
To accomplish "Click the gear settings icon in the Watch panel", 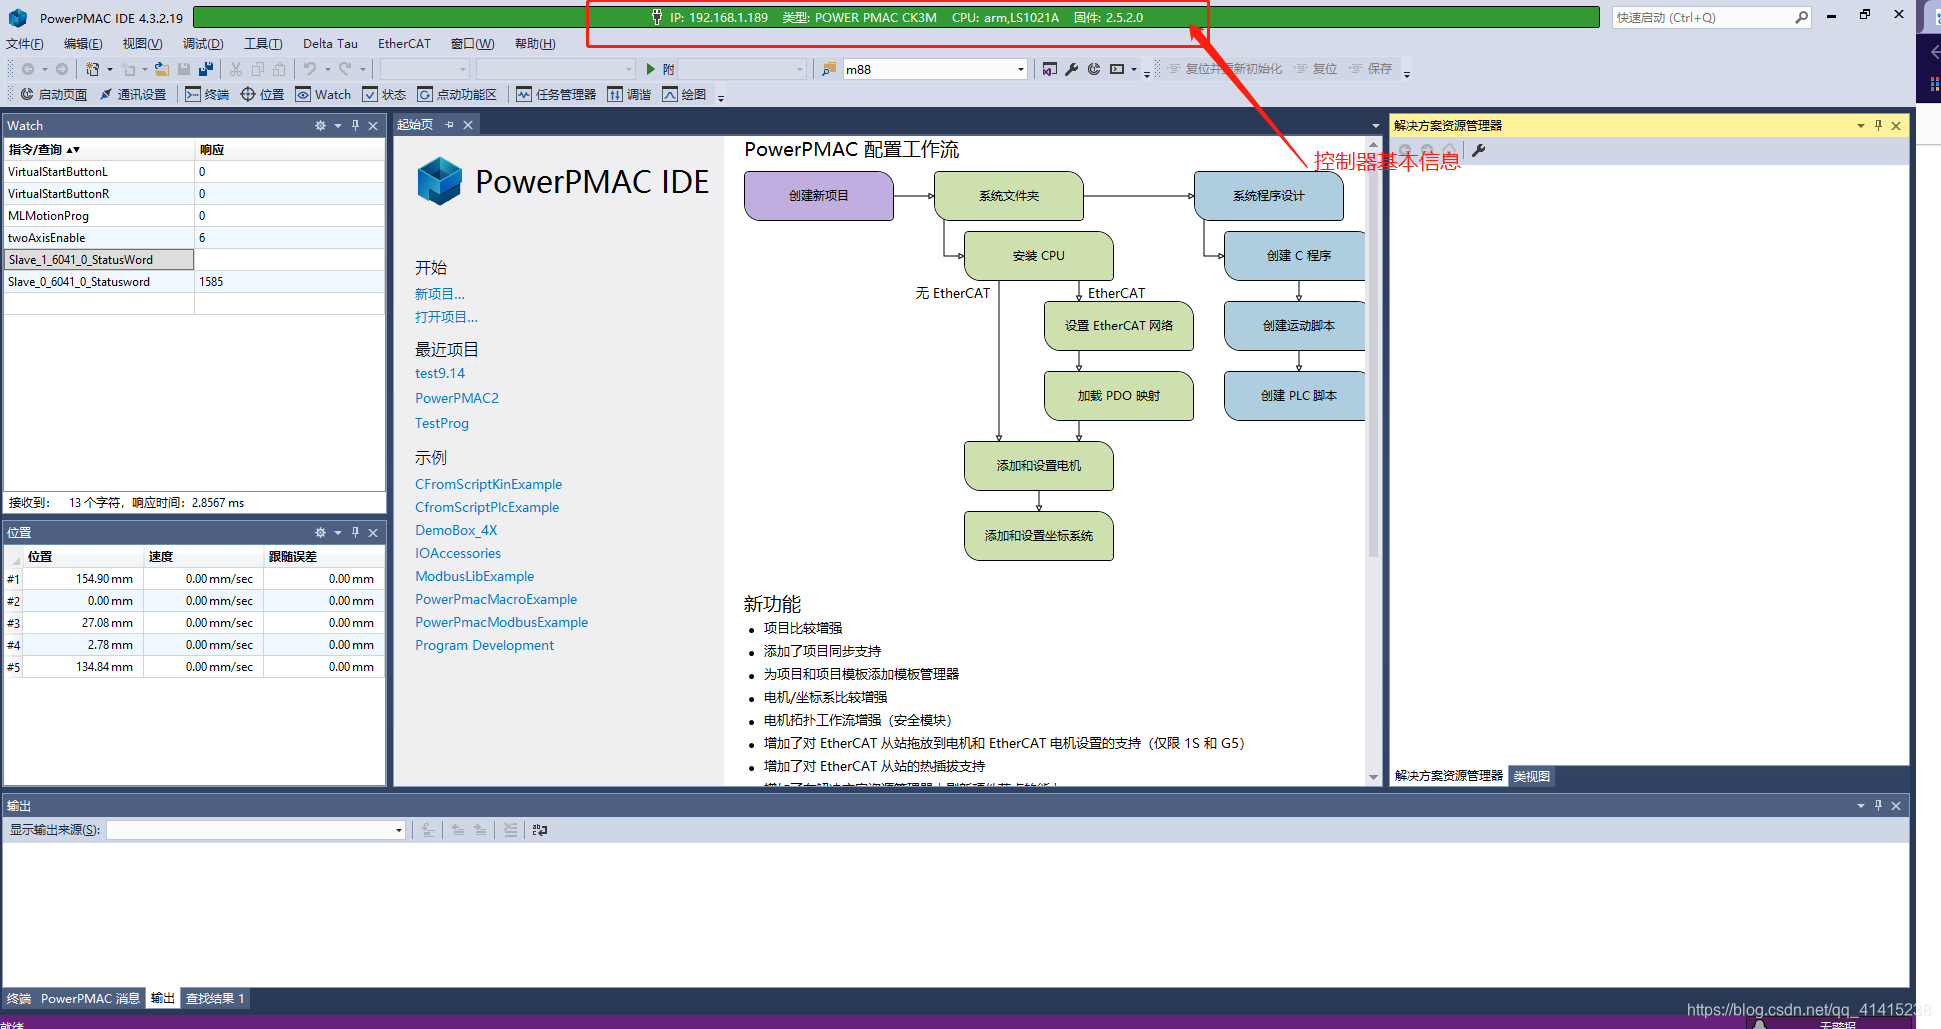I will tap(320, 126).
